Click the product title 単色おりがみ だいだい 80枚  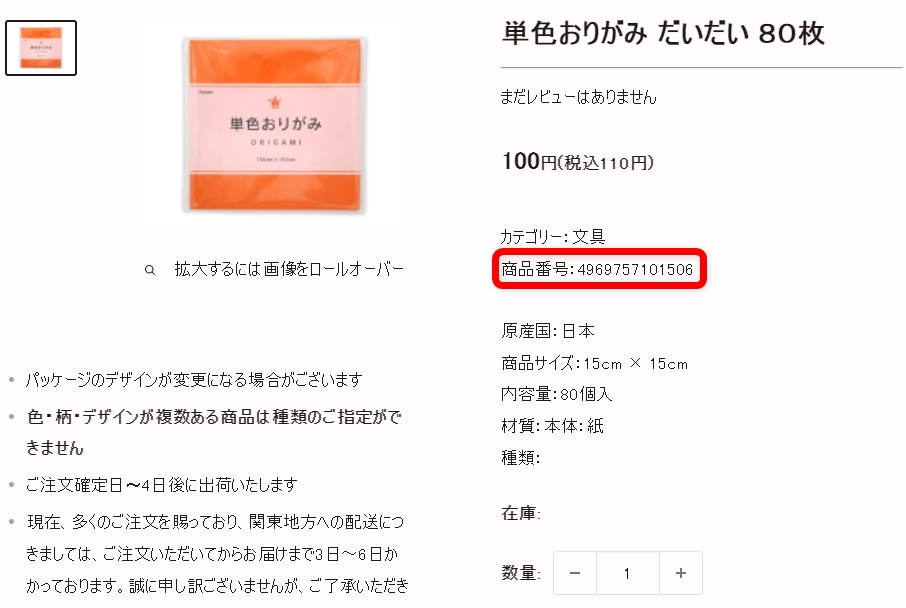663,33
